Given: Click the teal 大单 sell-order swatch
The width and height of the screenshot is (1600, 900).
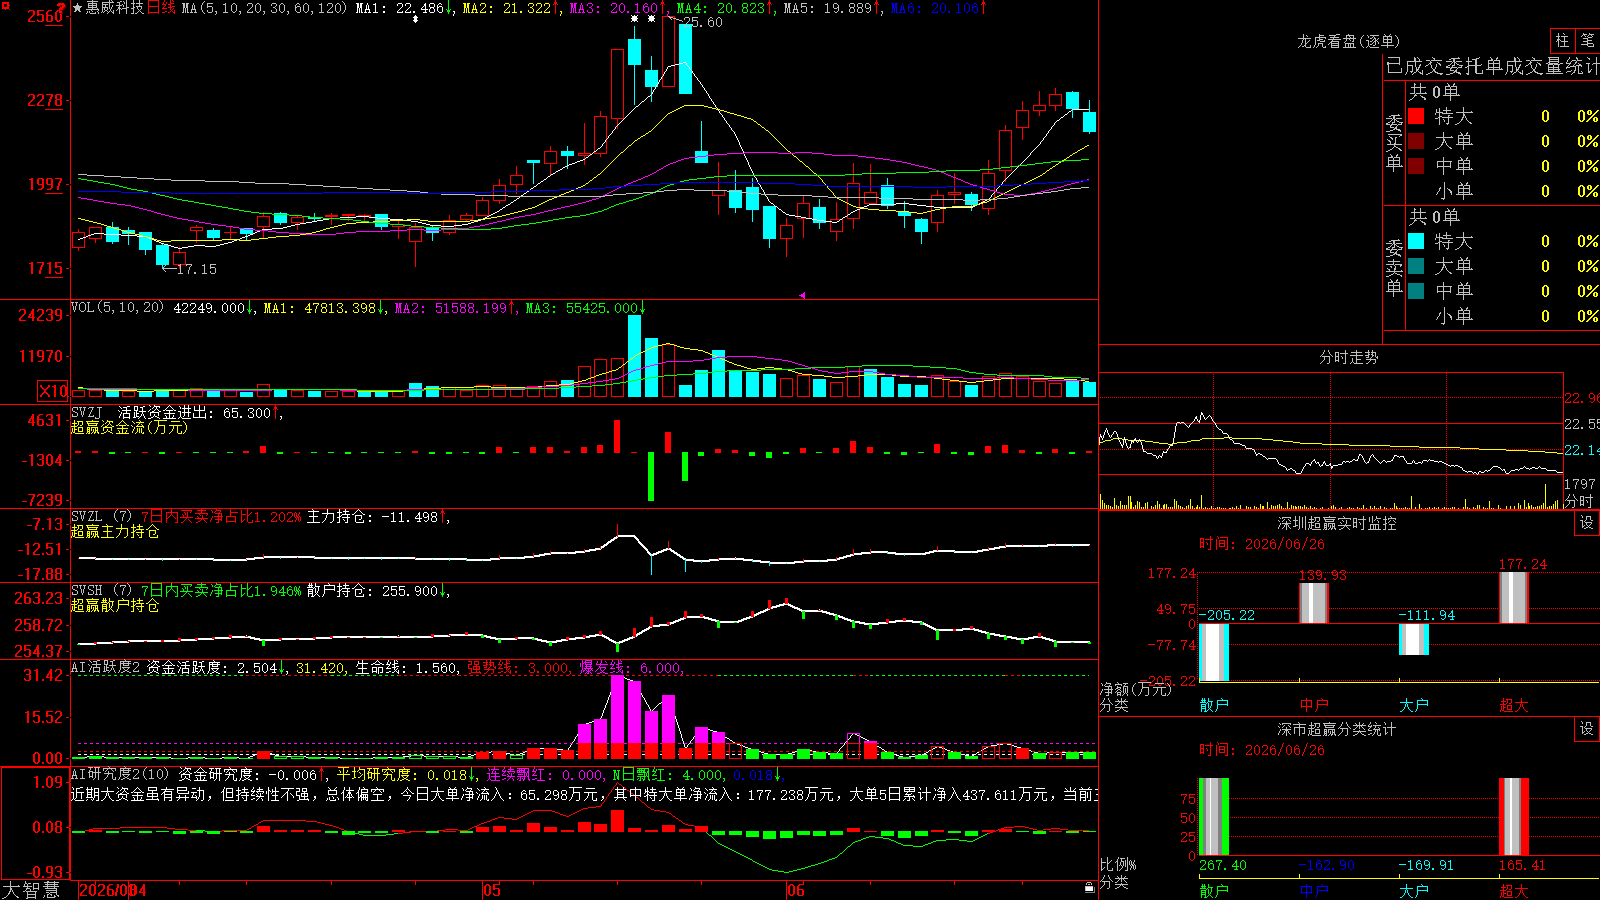Looking at the screenshot, I should coord(1416,266).
